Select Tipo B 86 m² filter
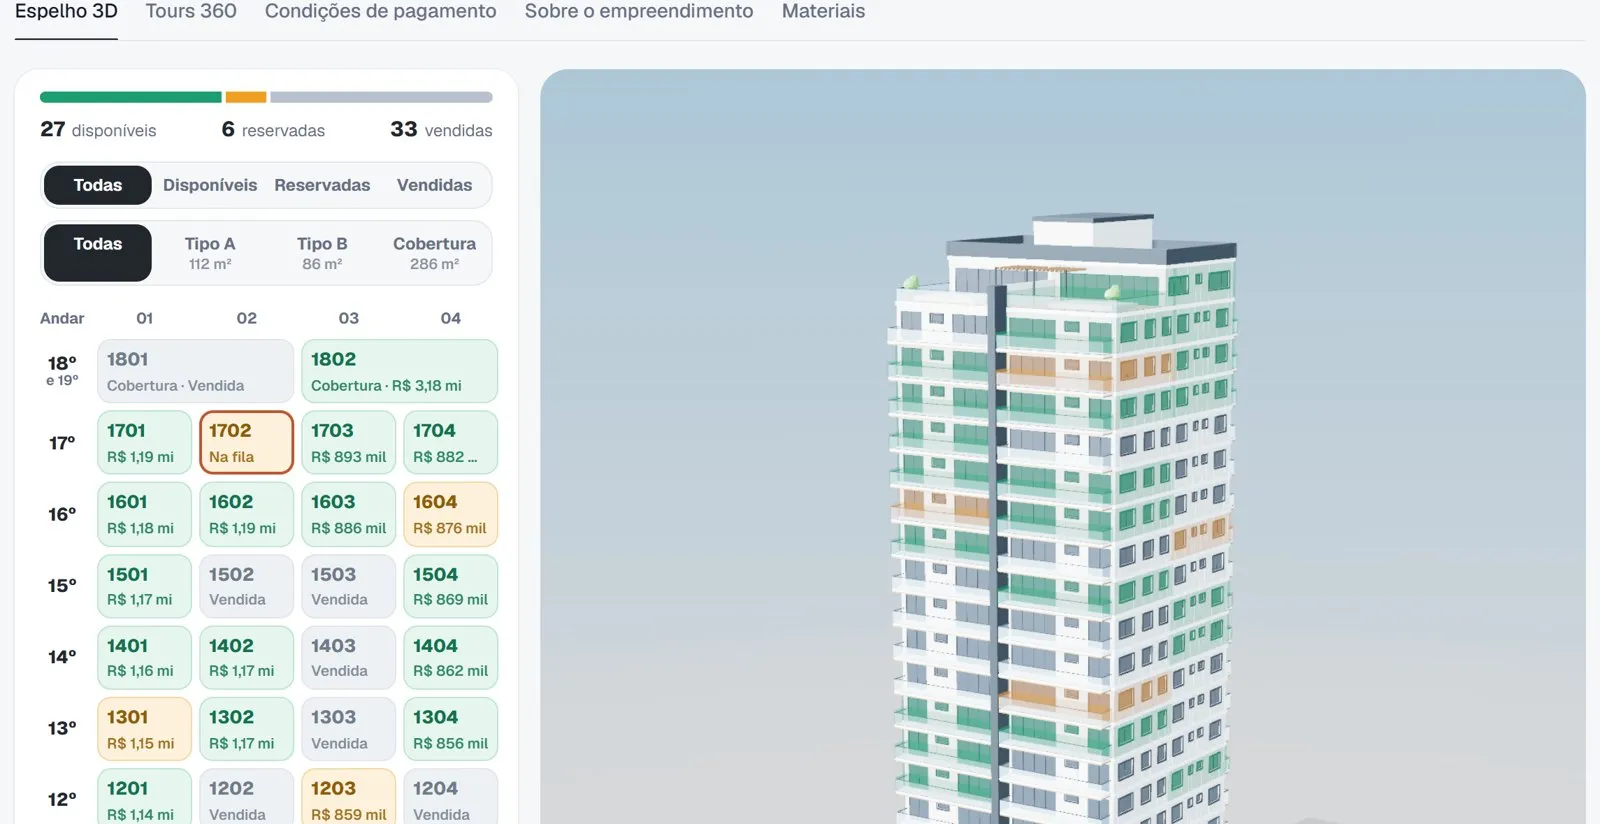The image size is (1600, 824). click(x=322, y=253)
